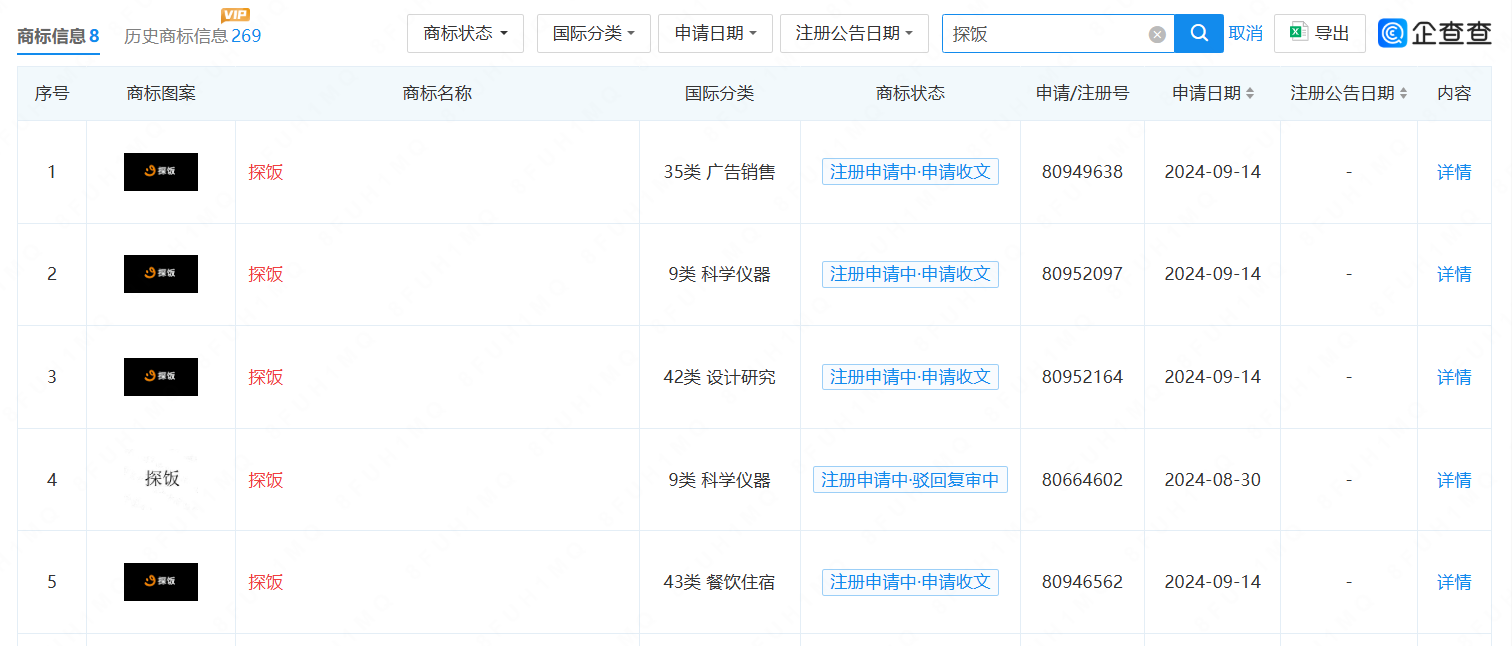Viewport: 1512px width, 646px height.
Task: Expand the 注册公告日期 dropdown
Action: (x=853, y=34)
